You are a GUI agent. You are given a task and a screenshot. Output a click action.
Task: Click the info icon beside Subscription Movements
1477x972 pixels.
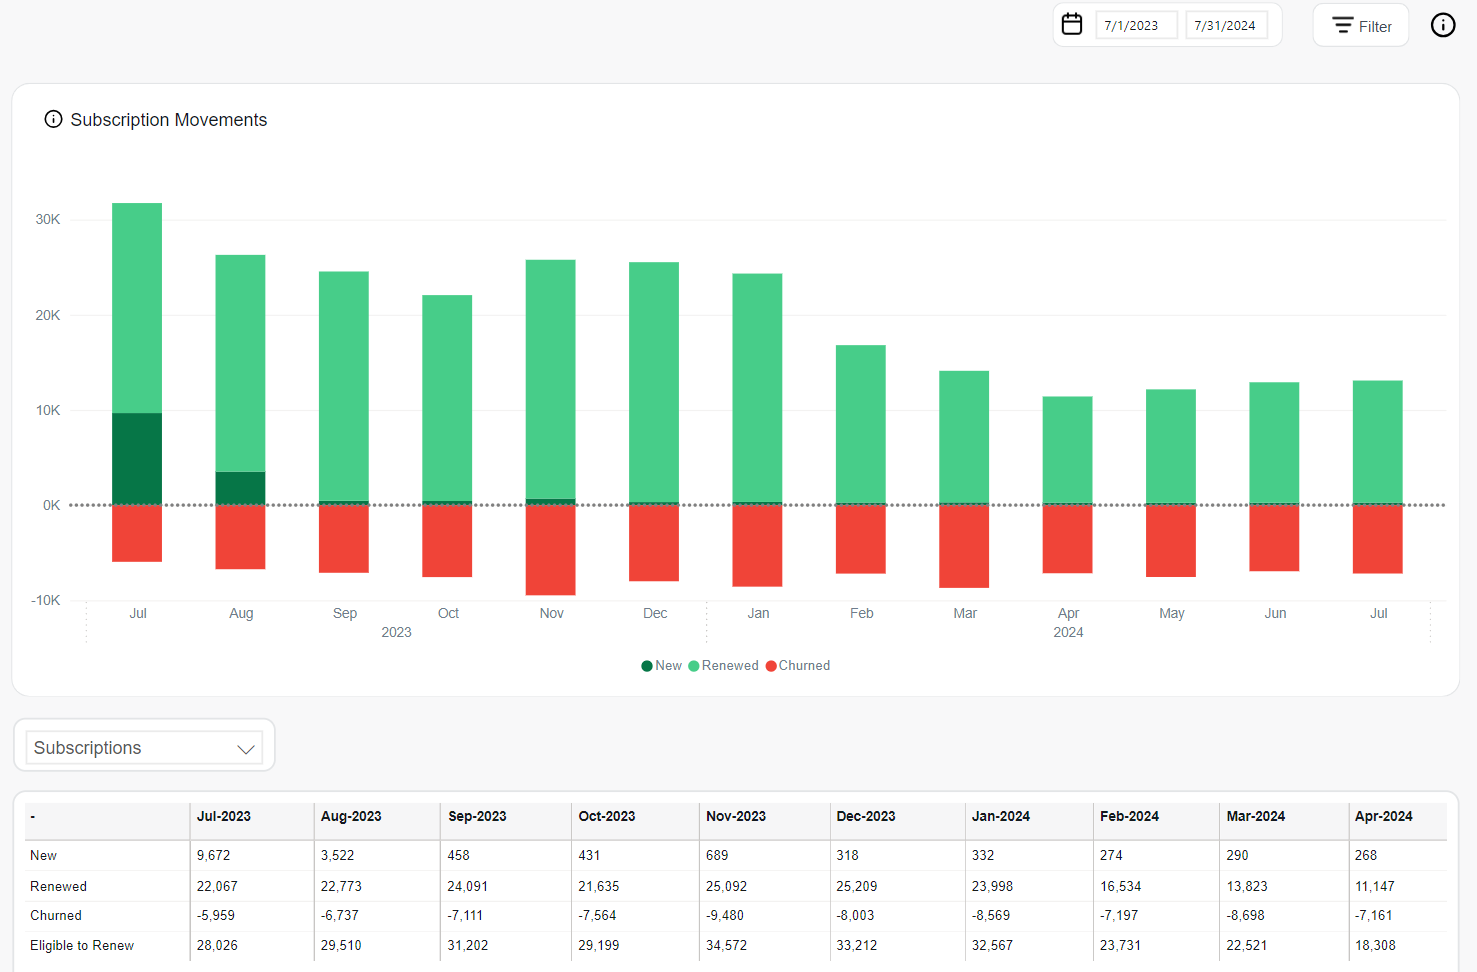53,119
